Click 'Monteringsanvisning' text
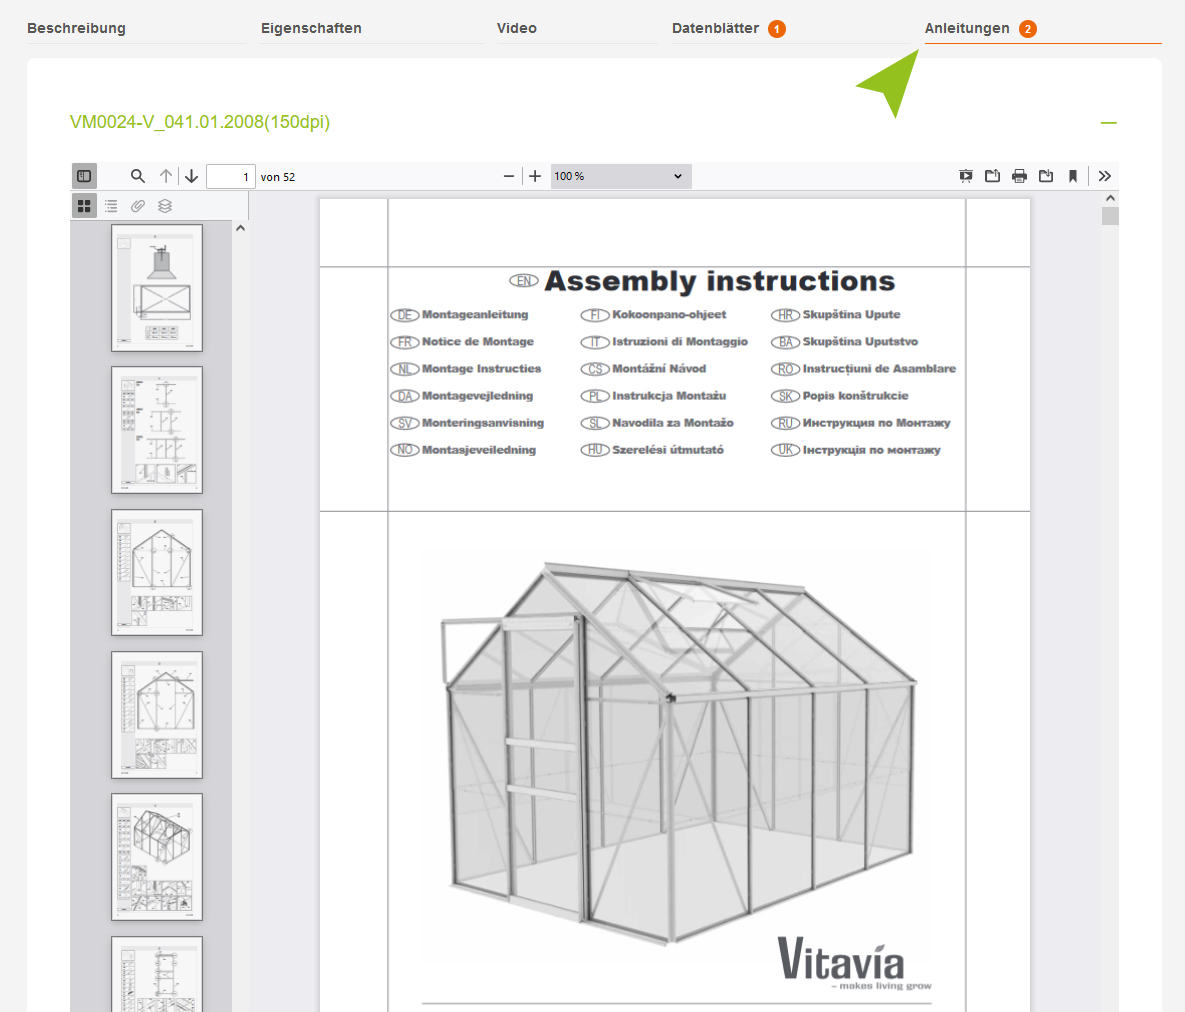The image size is (1185, 1012). [483, 422]
